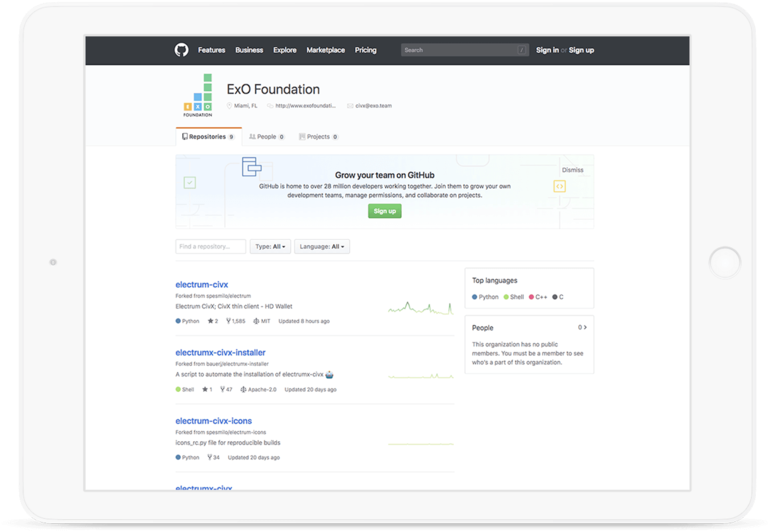This screenshot has width=768, height=531.
Task: Click the Sign up link in header
Action: [x=581, y=50]
